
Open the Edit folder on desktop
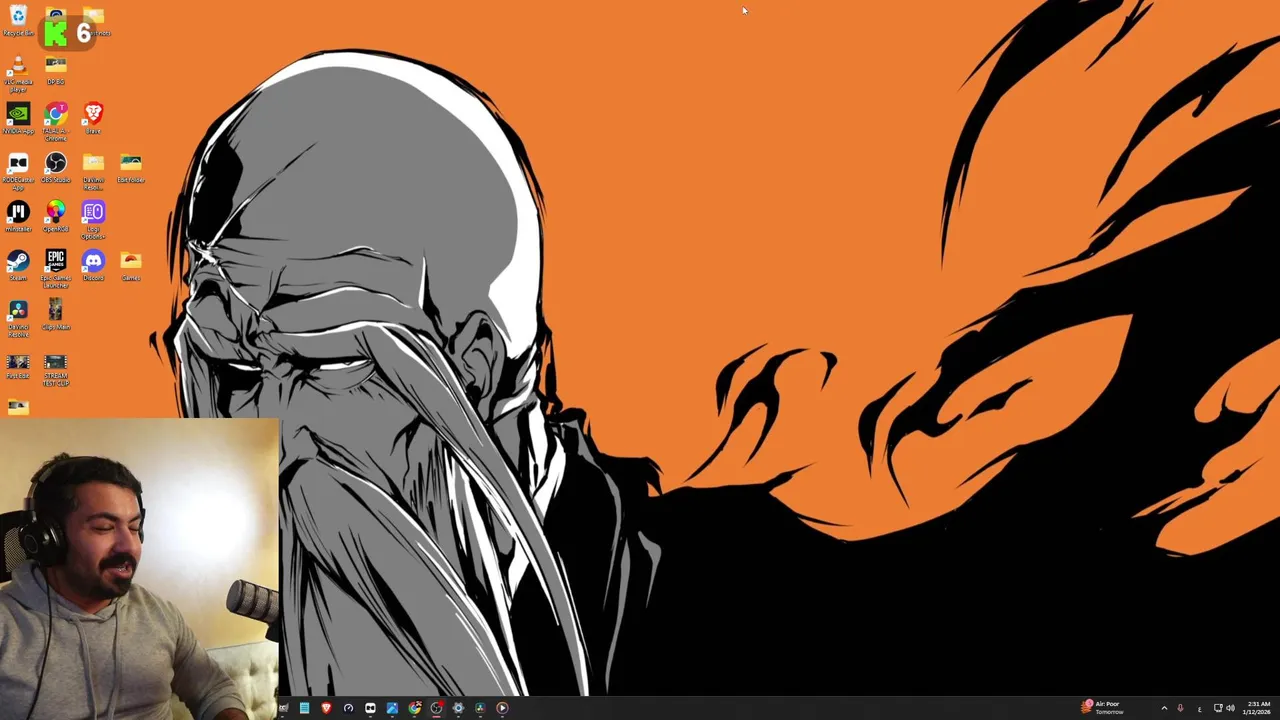130,167
